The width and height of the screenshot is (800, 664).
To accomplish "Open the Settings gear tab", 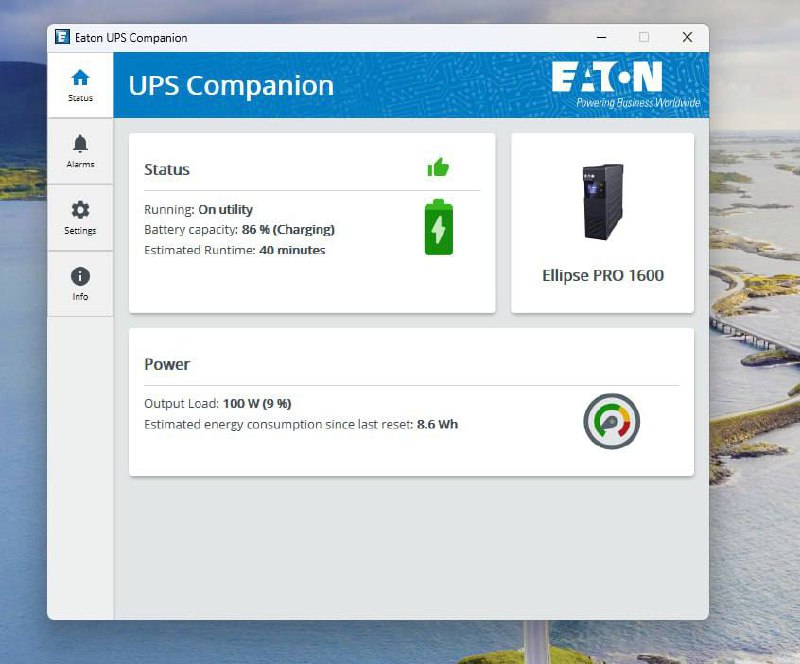I will coord(80,217).
